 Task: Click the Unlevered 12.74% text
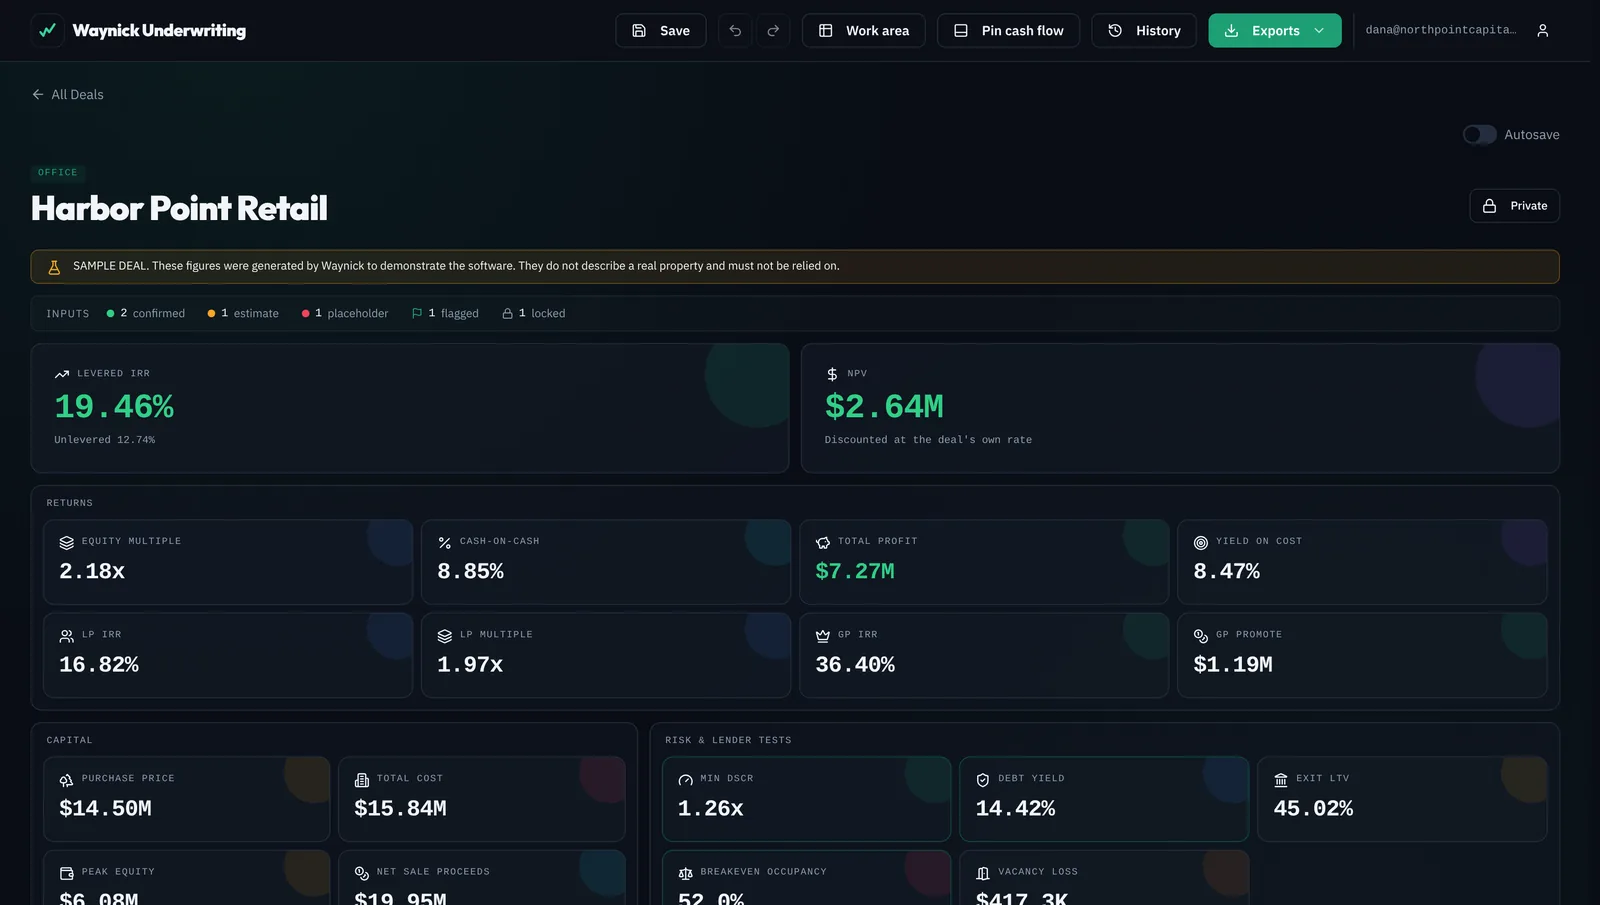105,440
